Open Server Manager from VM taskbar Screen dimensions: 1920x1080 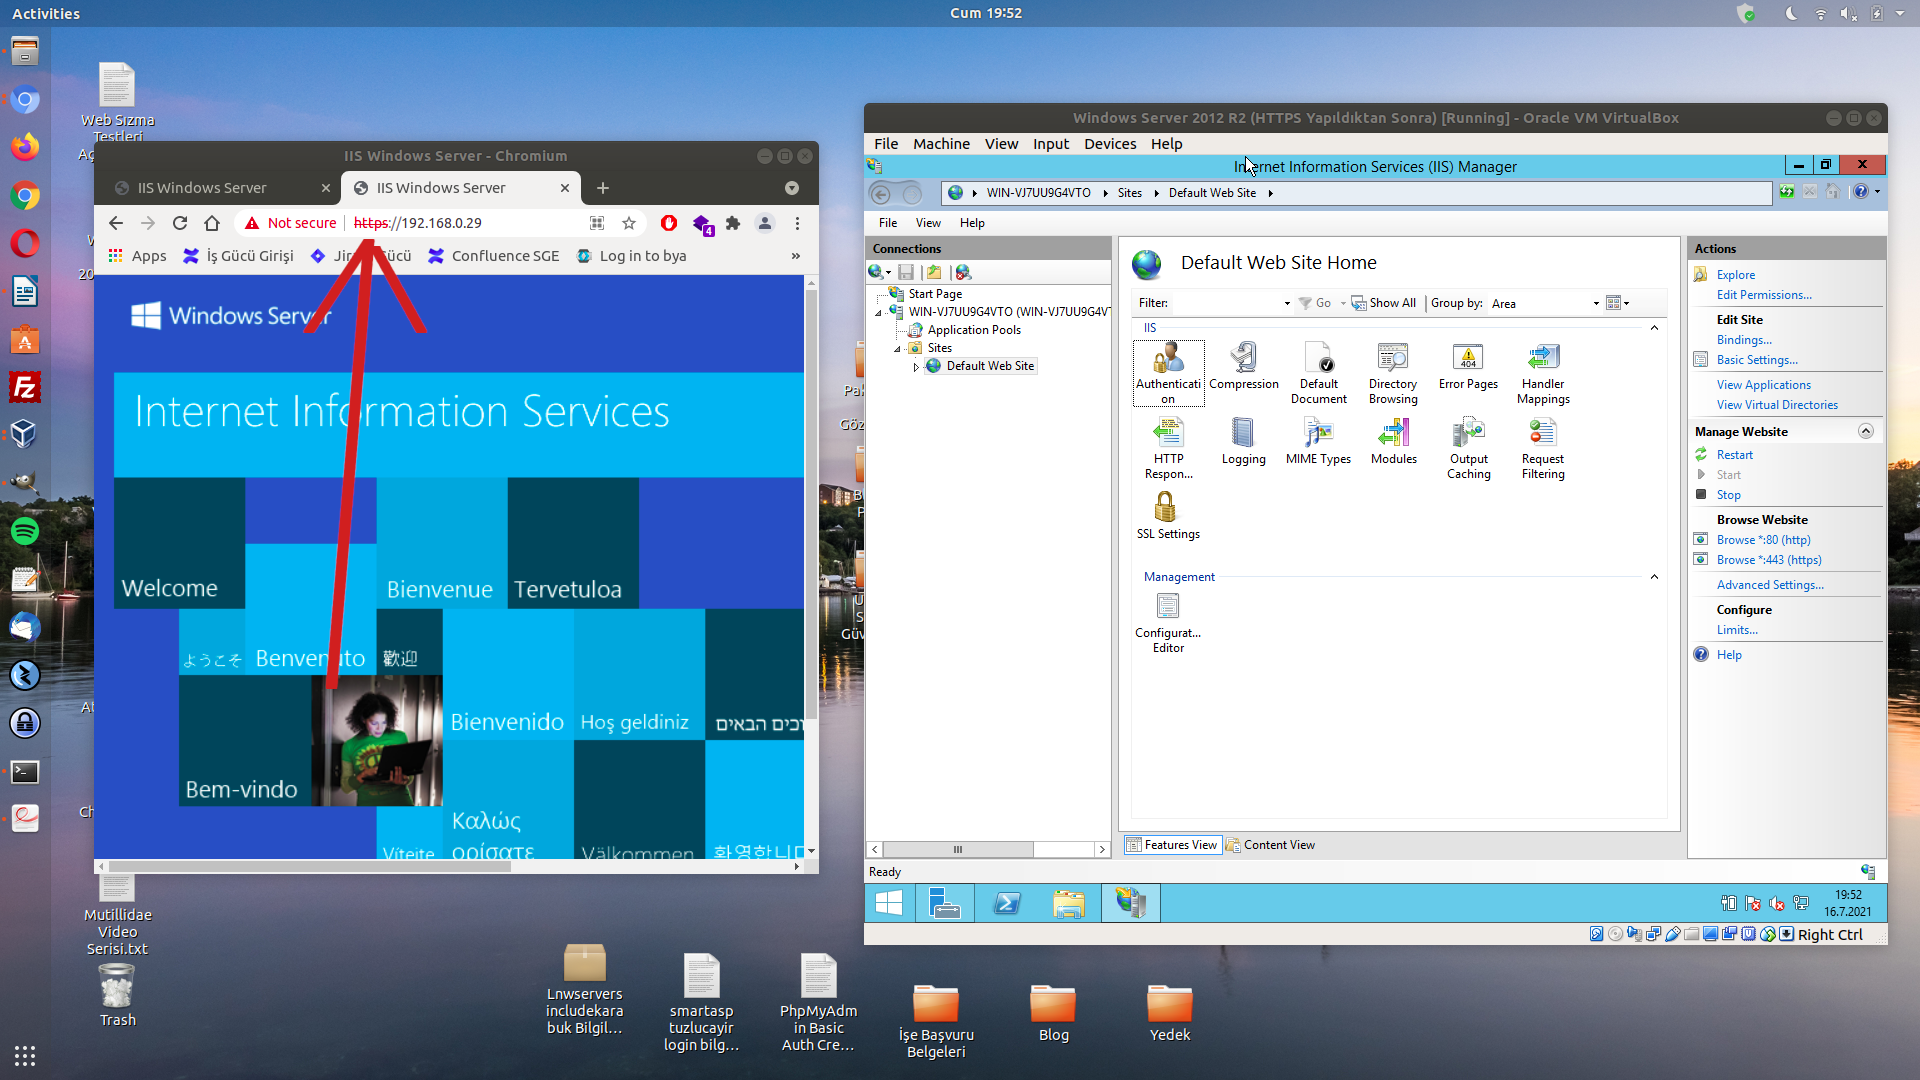pyautogui.click(x=945, y=903)
